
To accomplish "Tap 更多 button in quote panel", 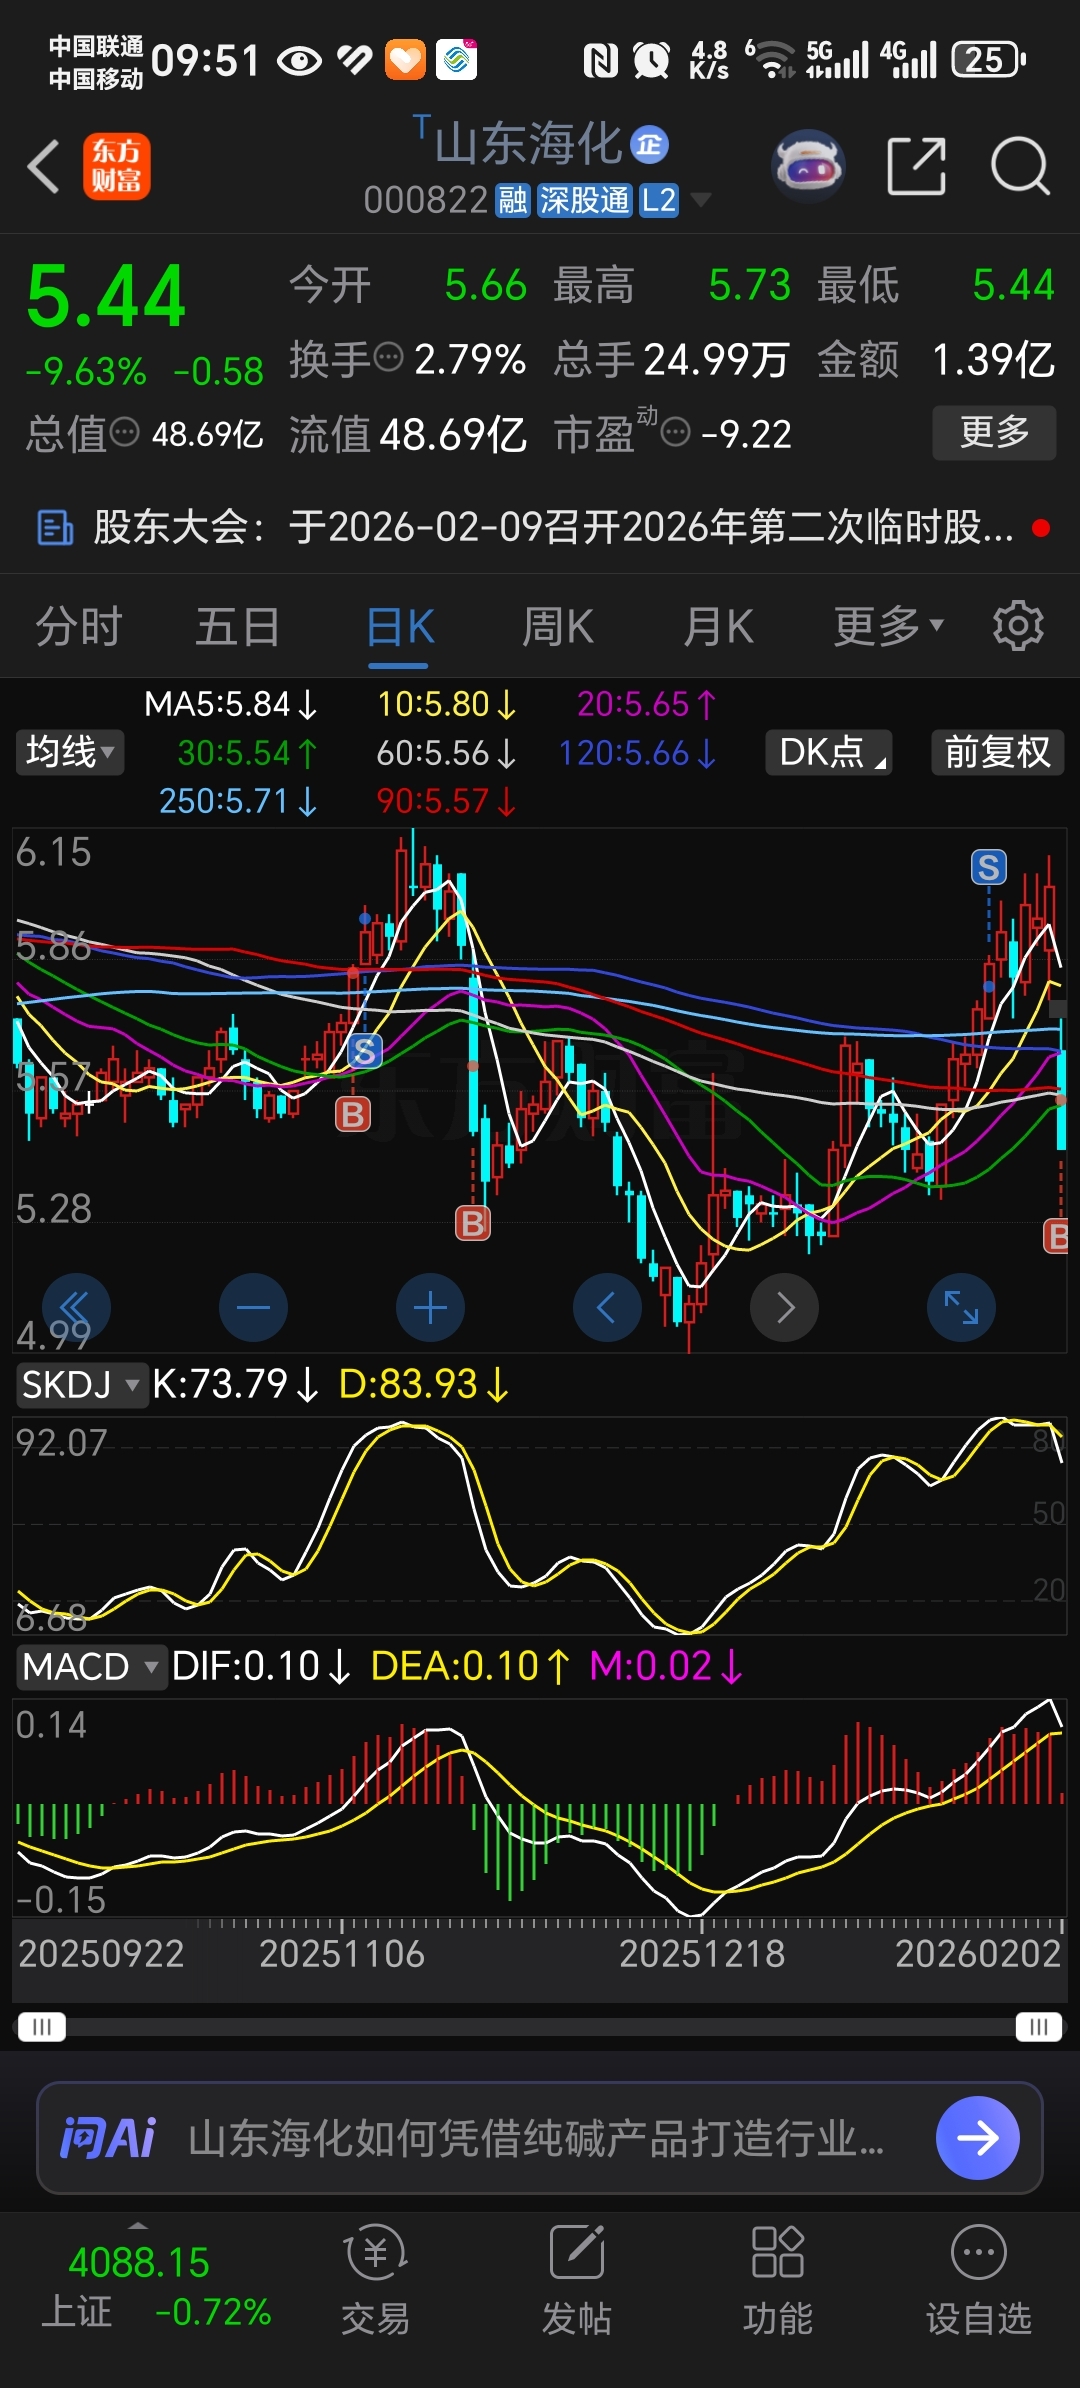I will pyautogui.click(x=994, y=432).
